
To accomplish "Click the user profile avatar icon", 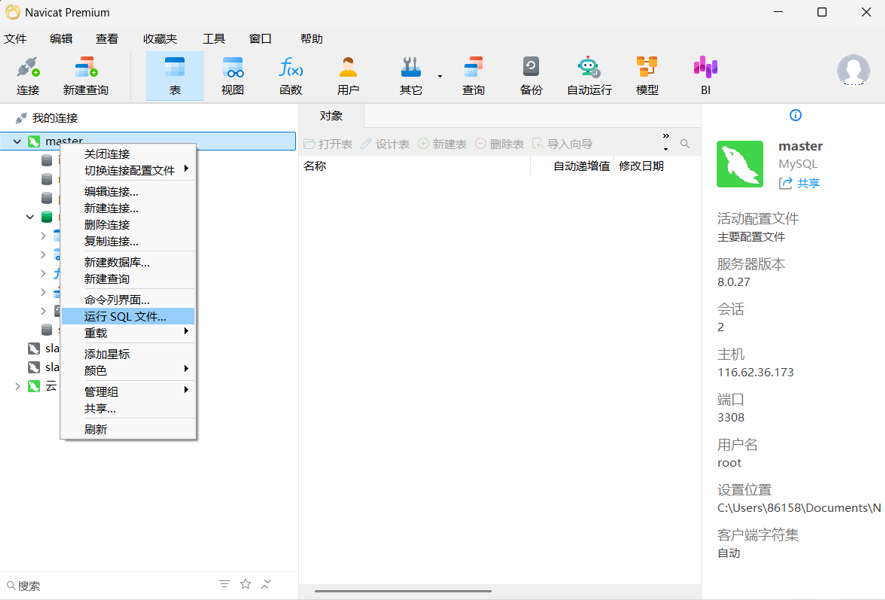I will tap(852, 70).
